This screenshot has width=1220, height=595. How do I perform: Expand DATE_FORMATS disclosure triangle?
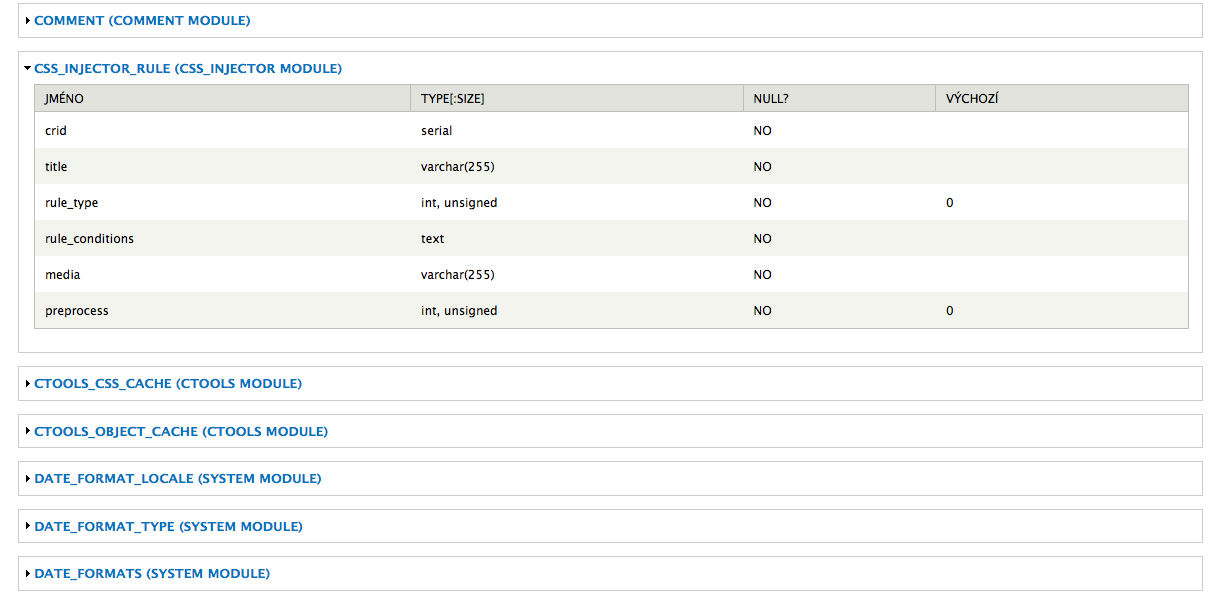[x=28, y=574]
